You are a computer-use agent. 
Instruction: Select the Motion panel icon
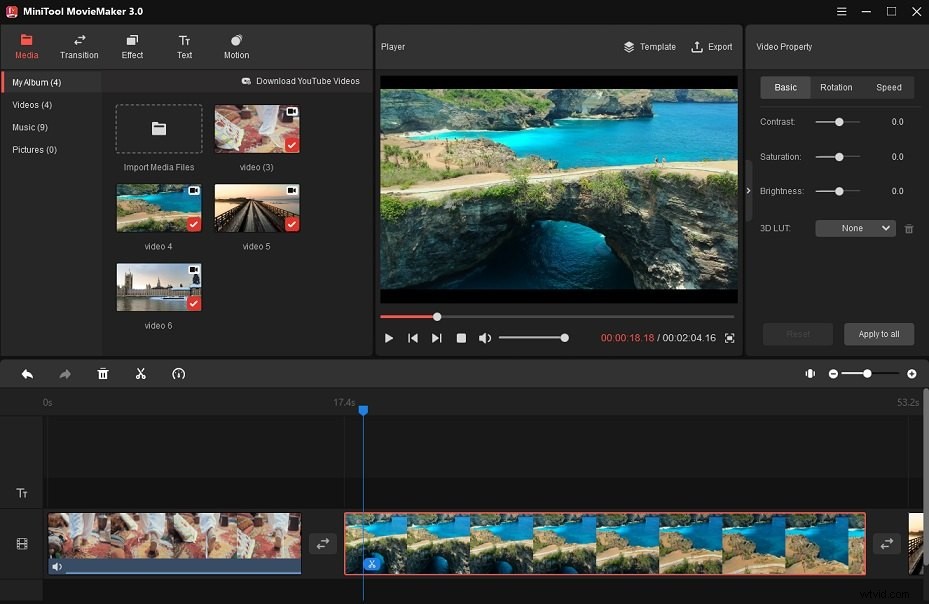(x=236, y=46)
